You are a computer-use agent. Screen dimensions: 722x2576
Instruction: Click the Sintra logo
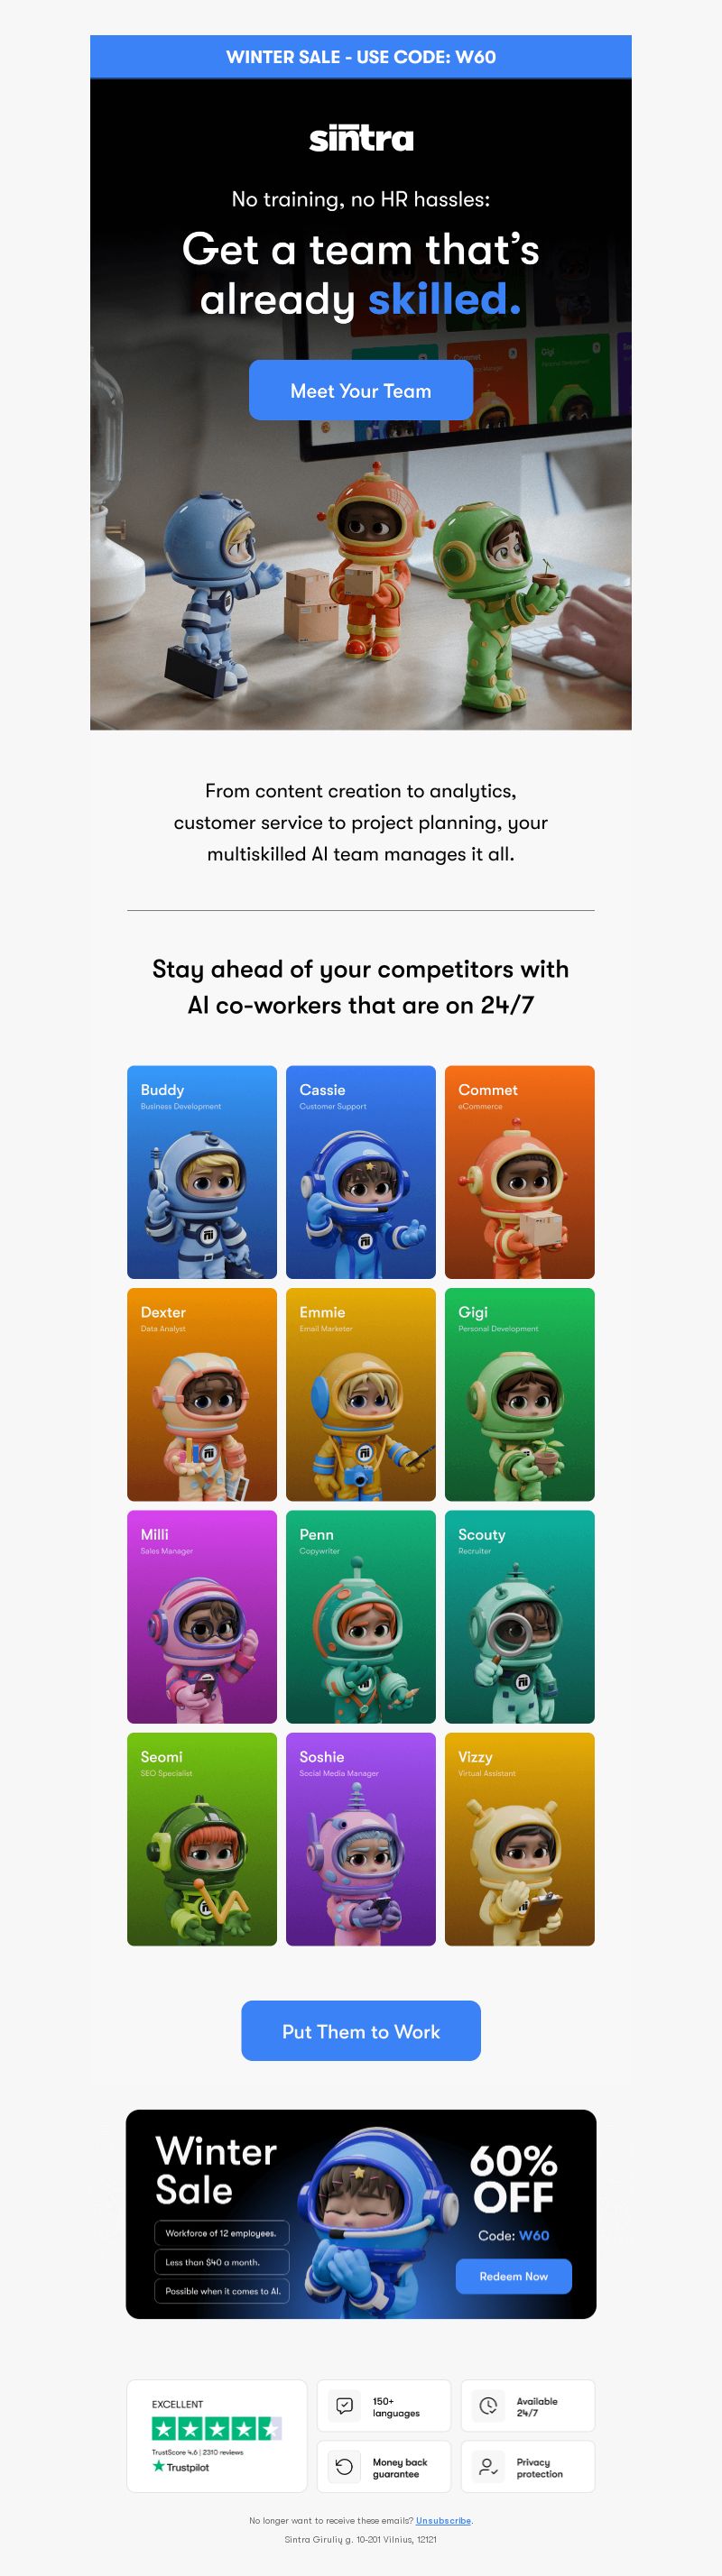tap(361, 138)
